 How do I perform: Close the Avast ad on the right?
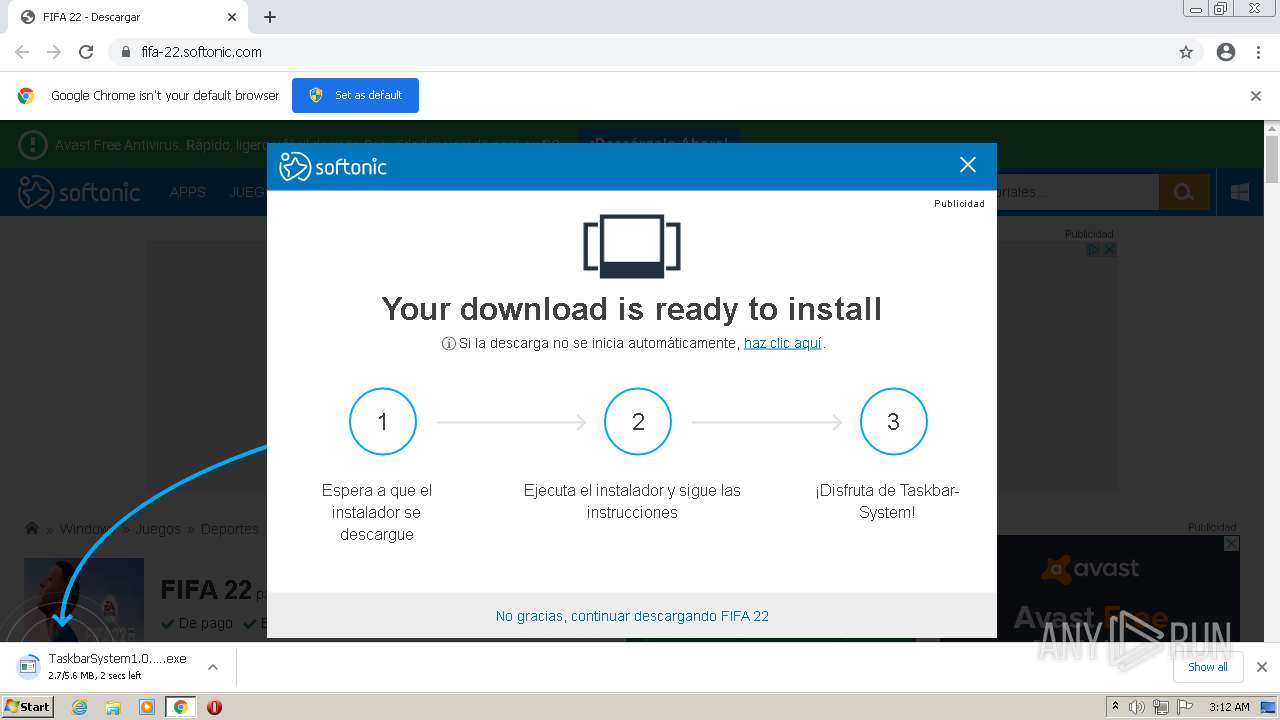1232,543
